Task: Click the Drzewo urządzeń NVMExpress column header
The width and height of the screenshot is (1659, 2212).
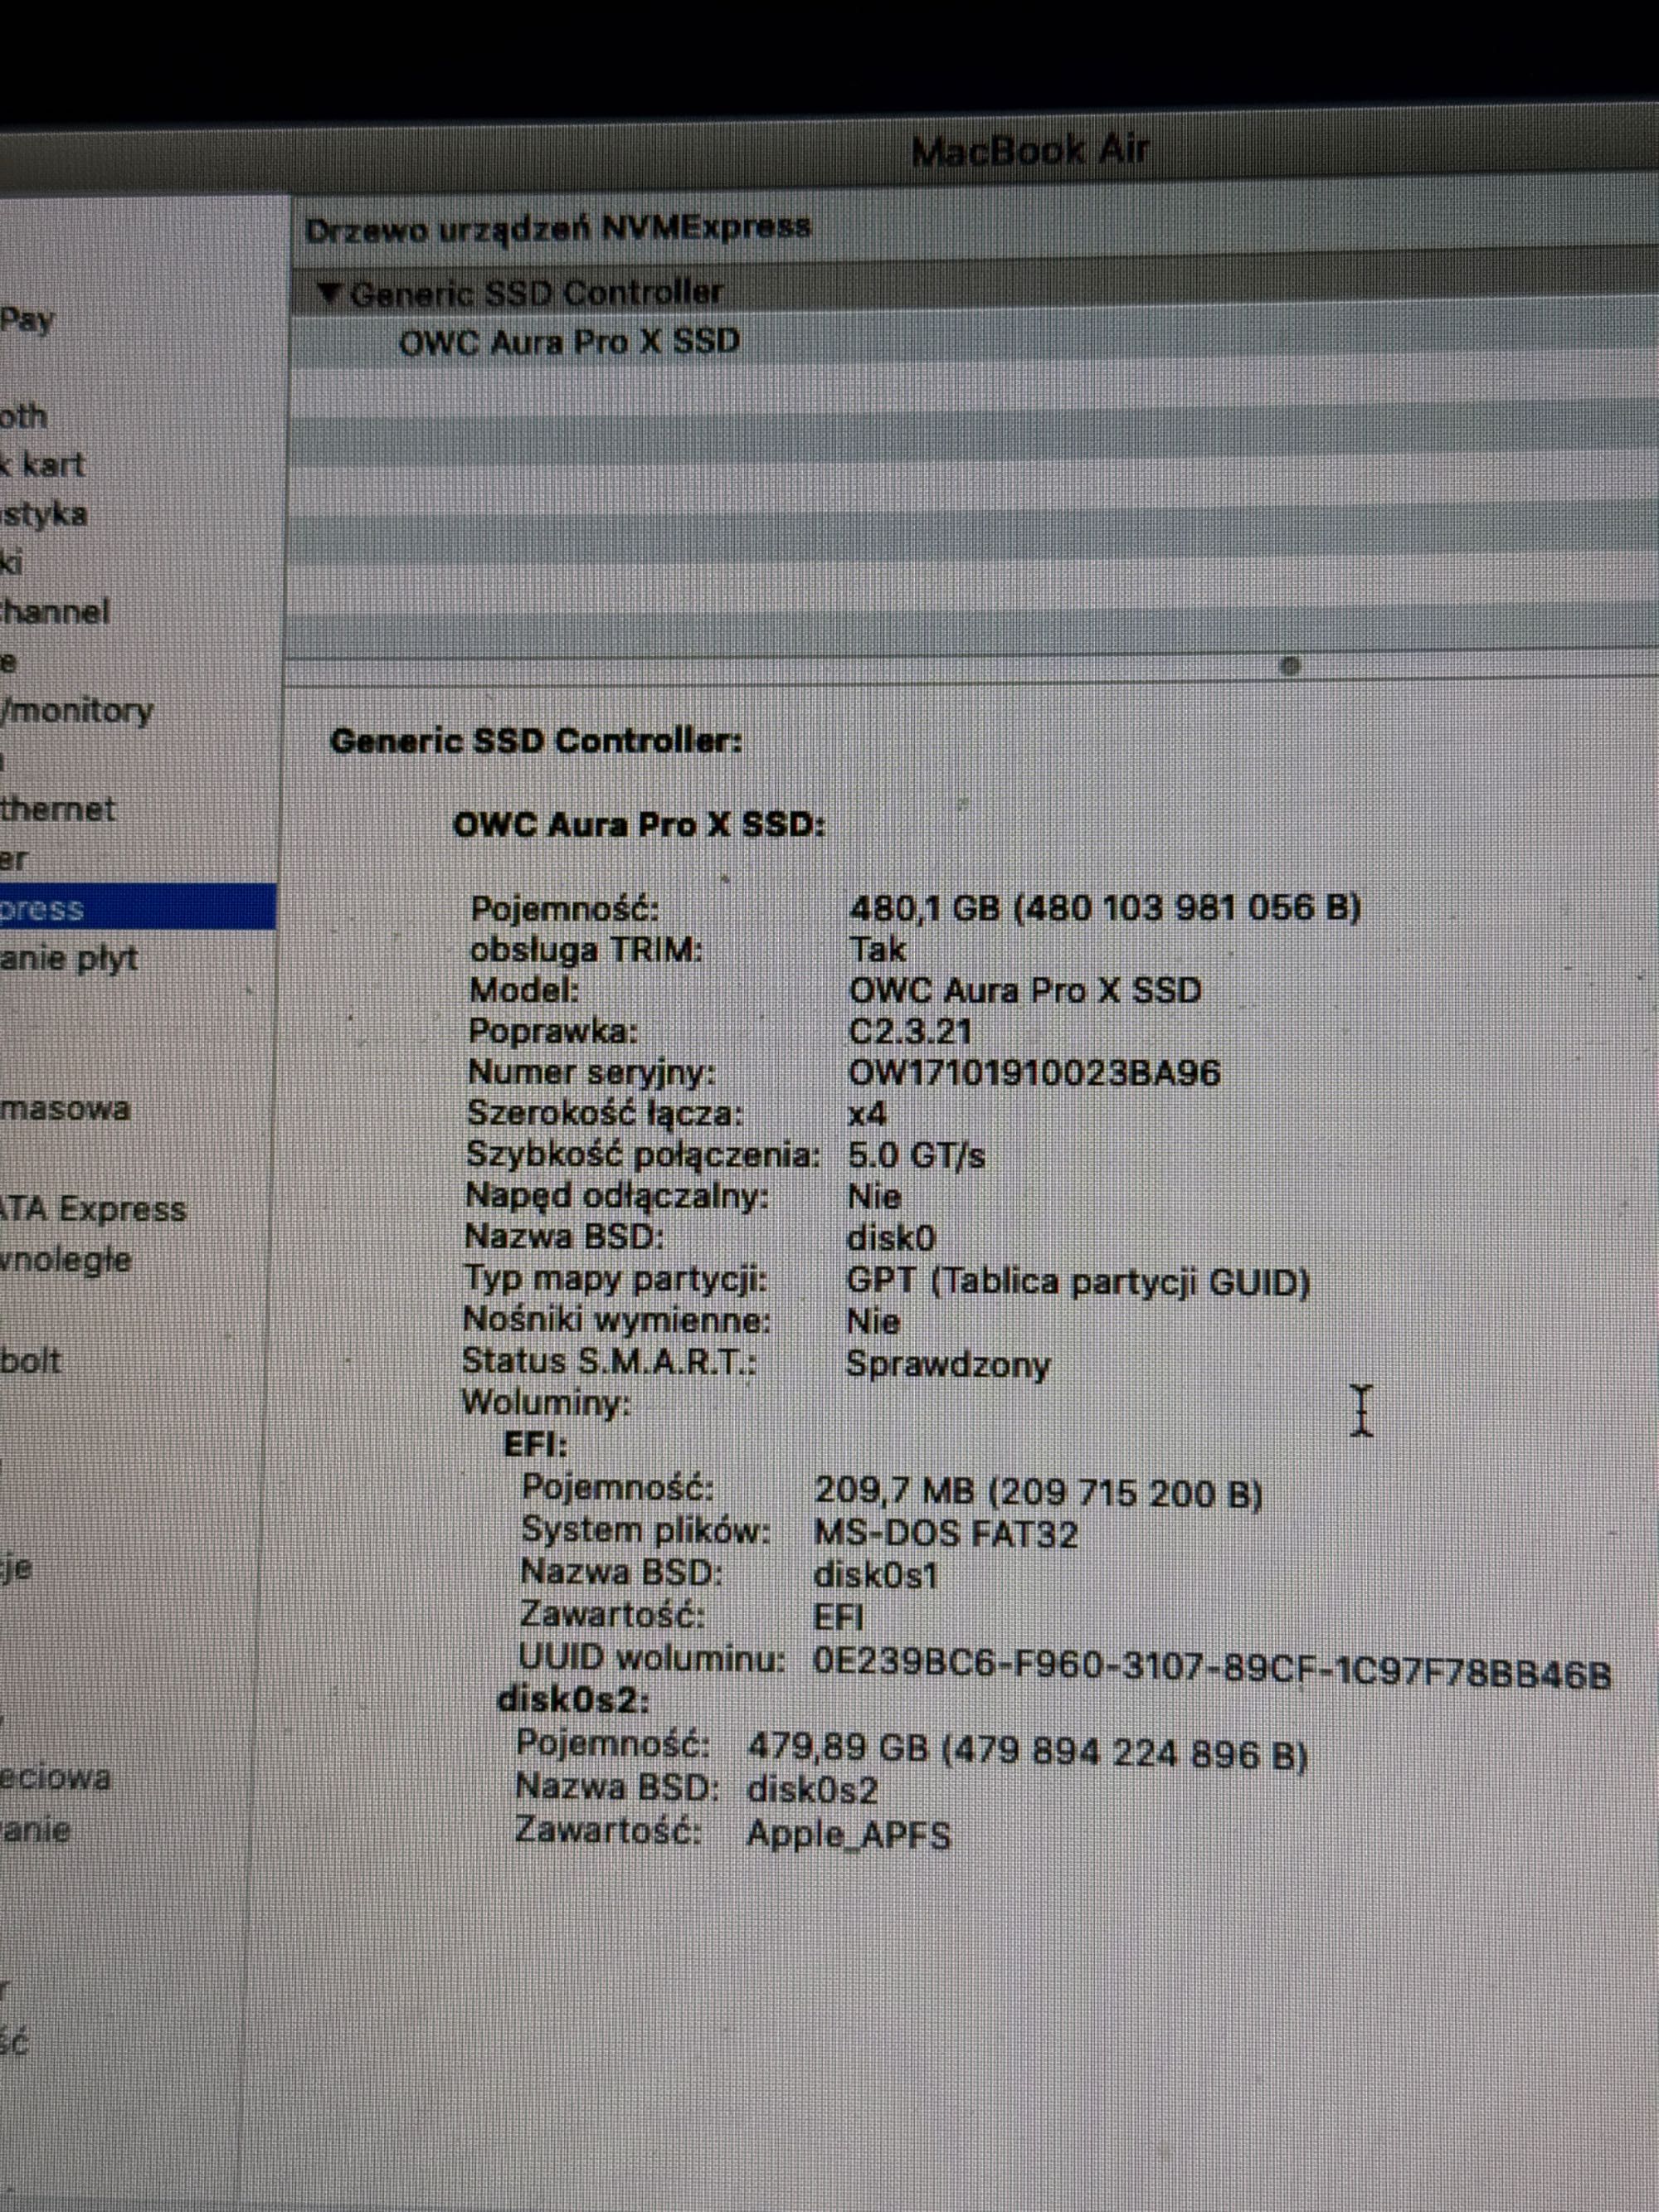Action: (558, 229)
